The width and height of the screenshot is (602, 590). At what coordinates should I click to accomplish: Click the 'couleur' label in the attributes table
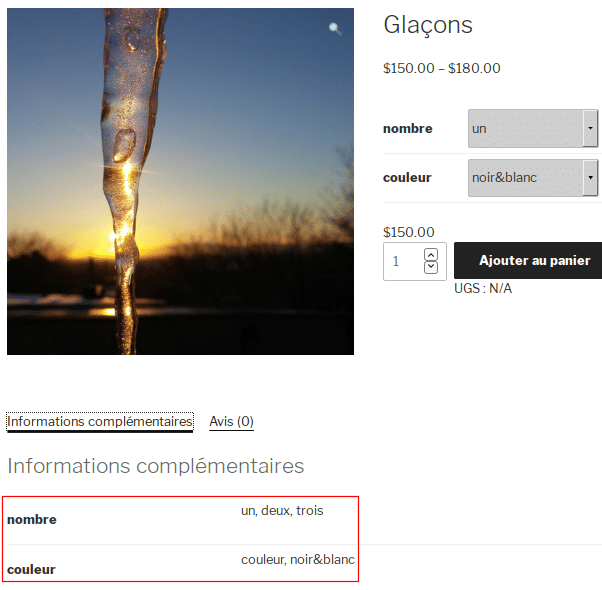click(x=31, y=569)
